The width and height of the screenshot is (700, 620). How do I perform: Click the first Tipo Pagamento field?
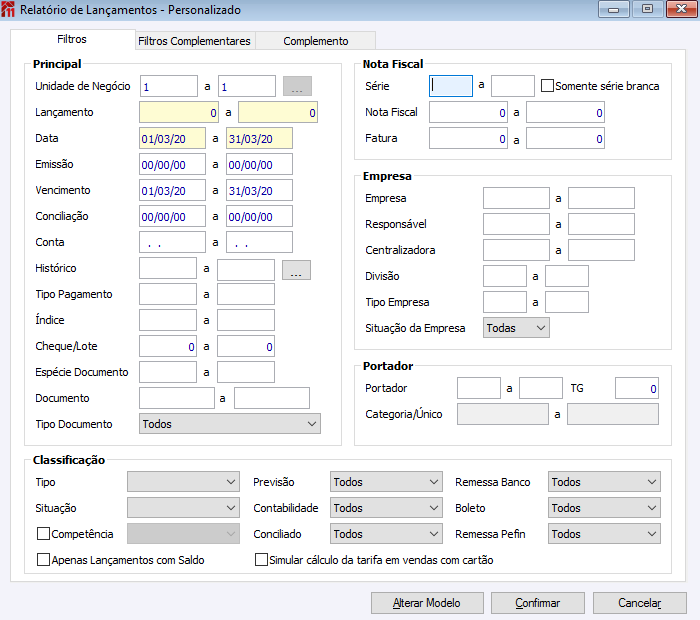point(168,294)
